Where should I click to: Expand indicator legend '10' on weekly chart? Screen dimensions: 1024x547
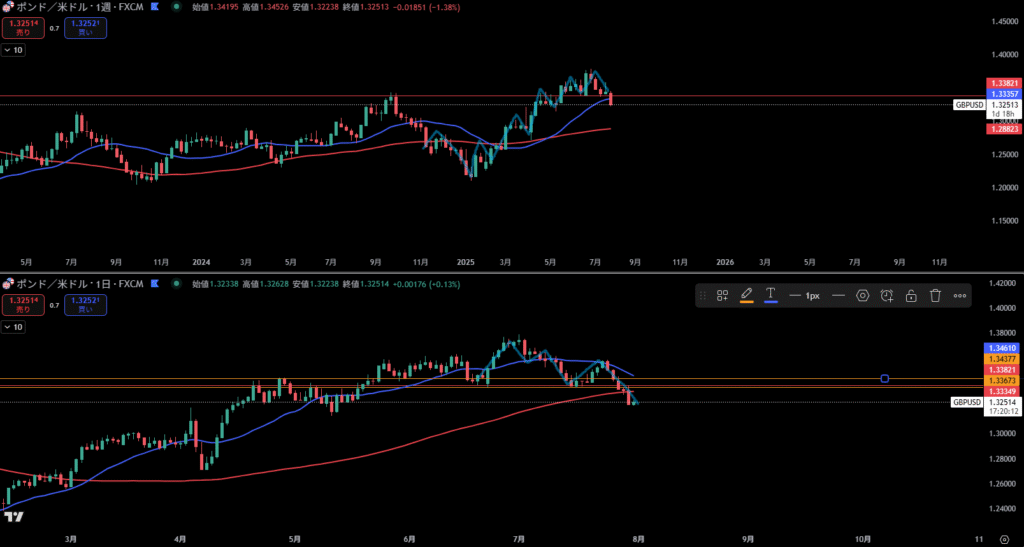pyautogui.click(x=14, y=50)
